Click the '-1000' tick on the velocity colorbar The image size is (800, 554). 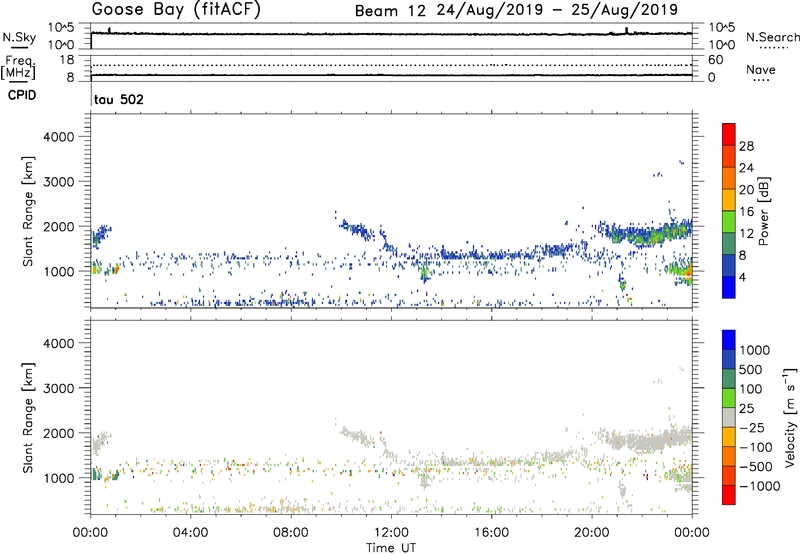point(759,486)
